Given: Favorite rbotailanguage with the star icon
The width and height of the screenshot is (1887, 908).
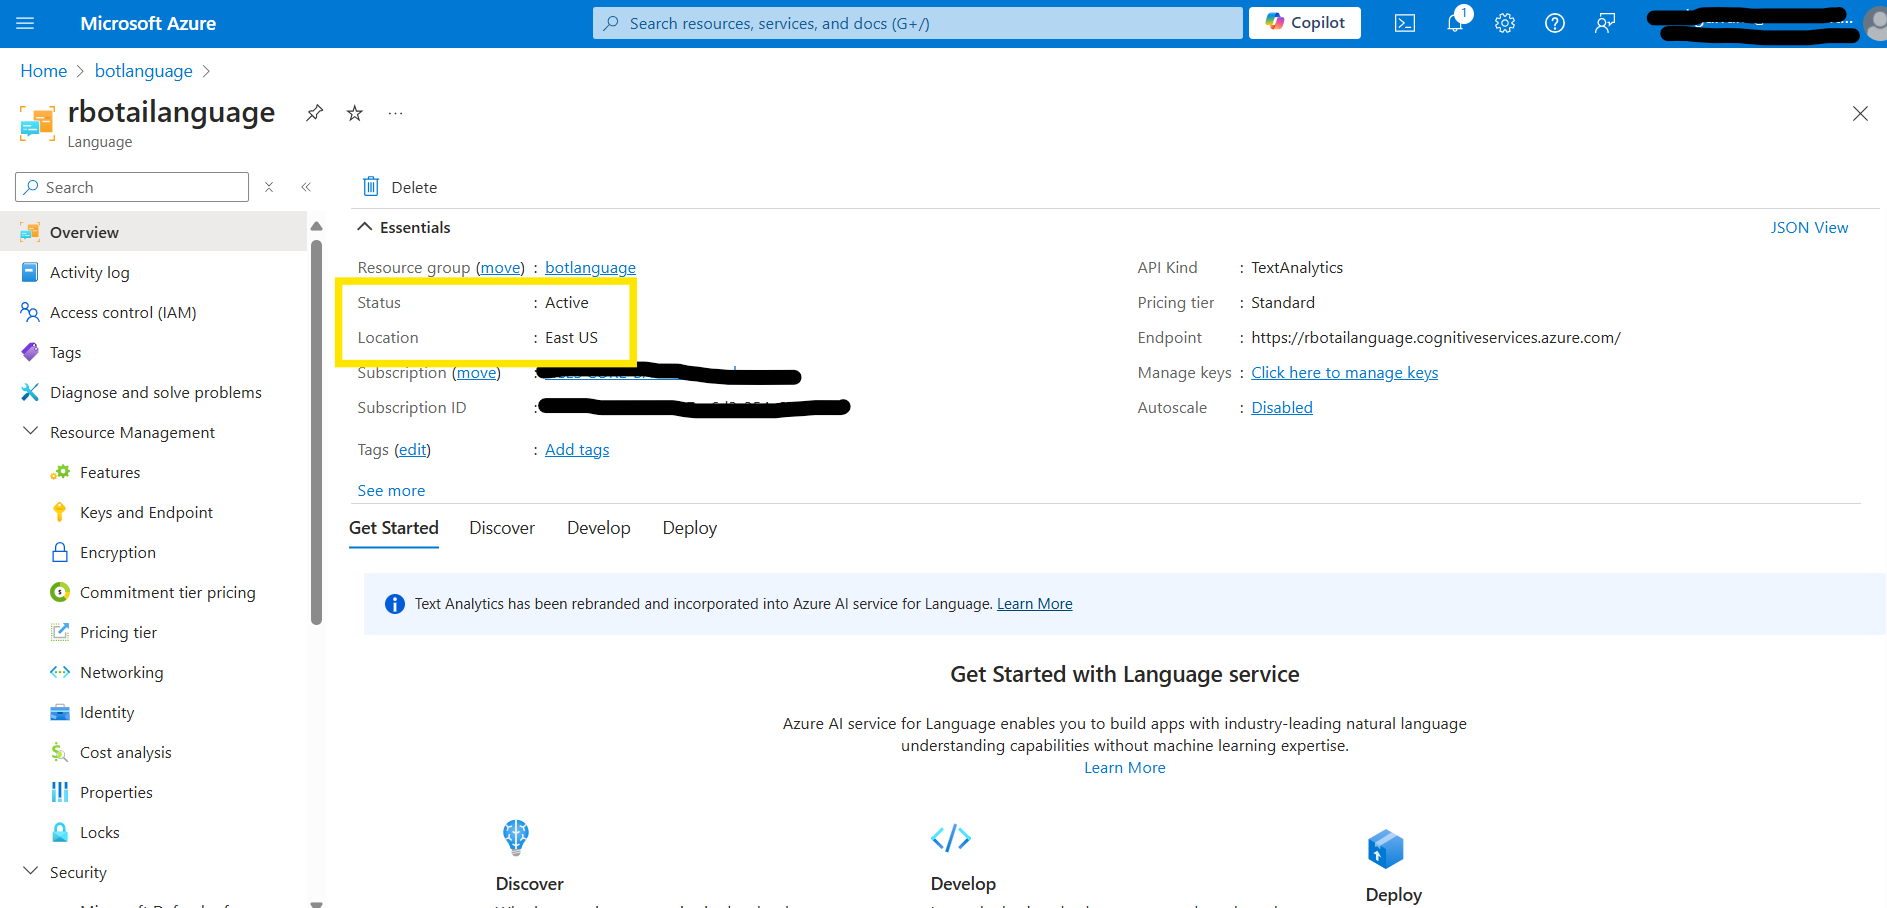Looking at the screenshot, I should click(x=354, y=113).
